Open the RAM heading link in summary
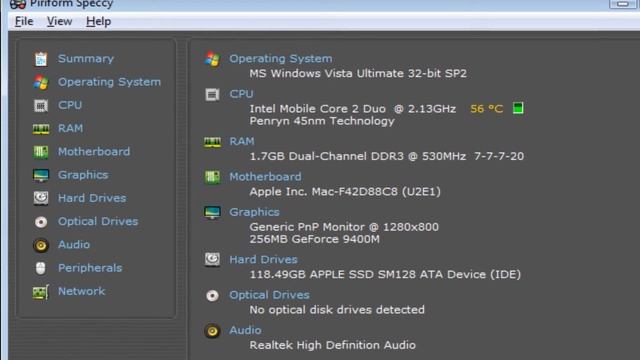 pyautogui.click(x=242, y=141)
